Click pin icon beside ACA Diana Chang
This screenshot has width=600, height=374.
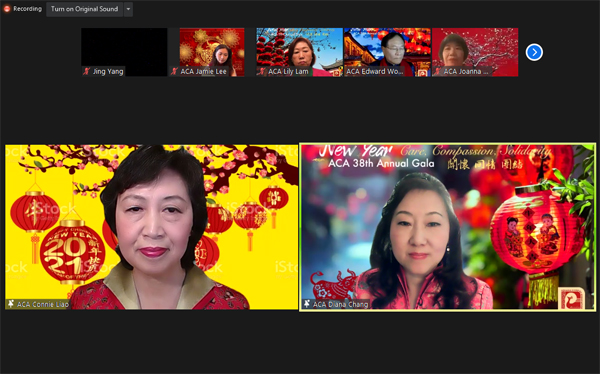tap(307, 304)
